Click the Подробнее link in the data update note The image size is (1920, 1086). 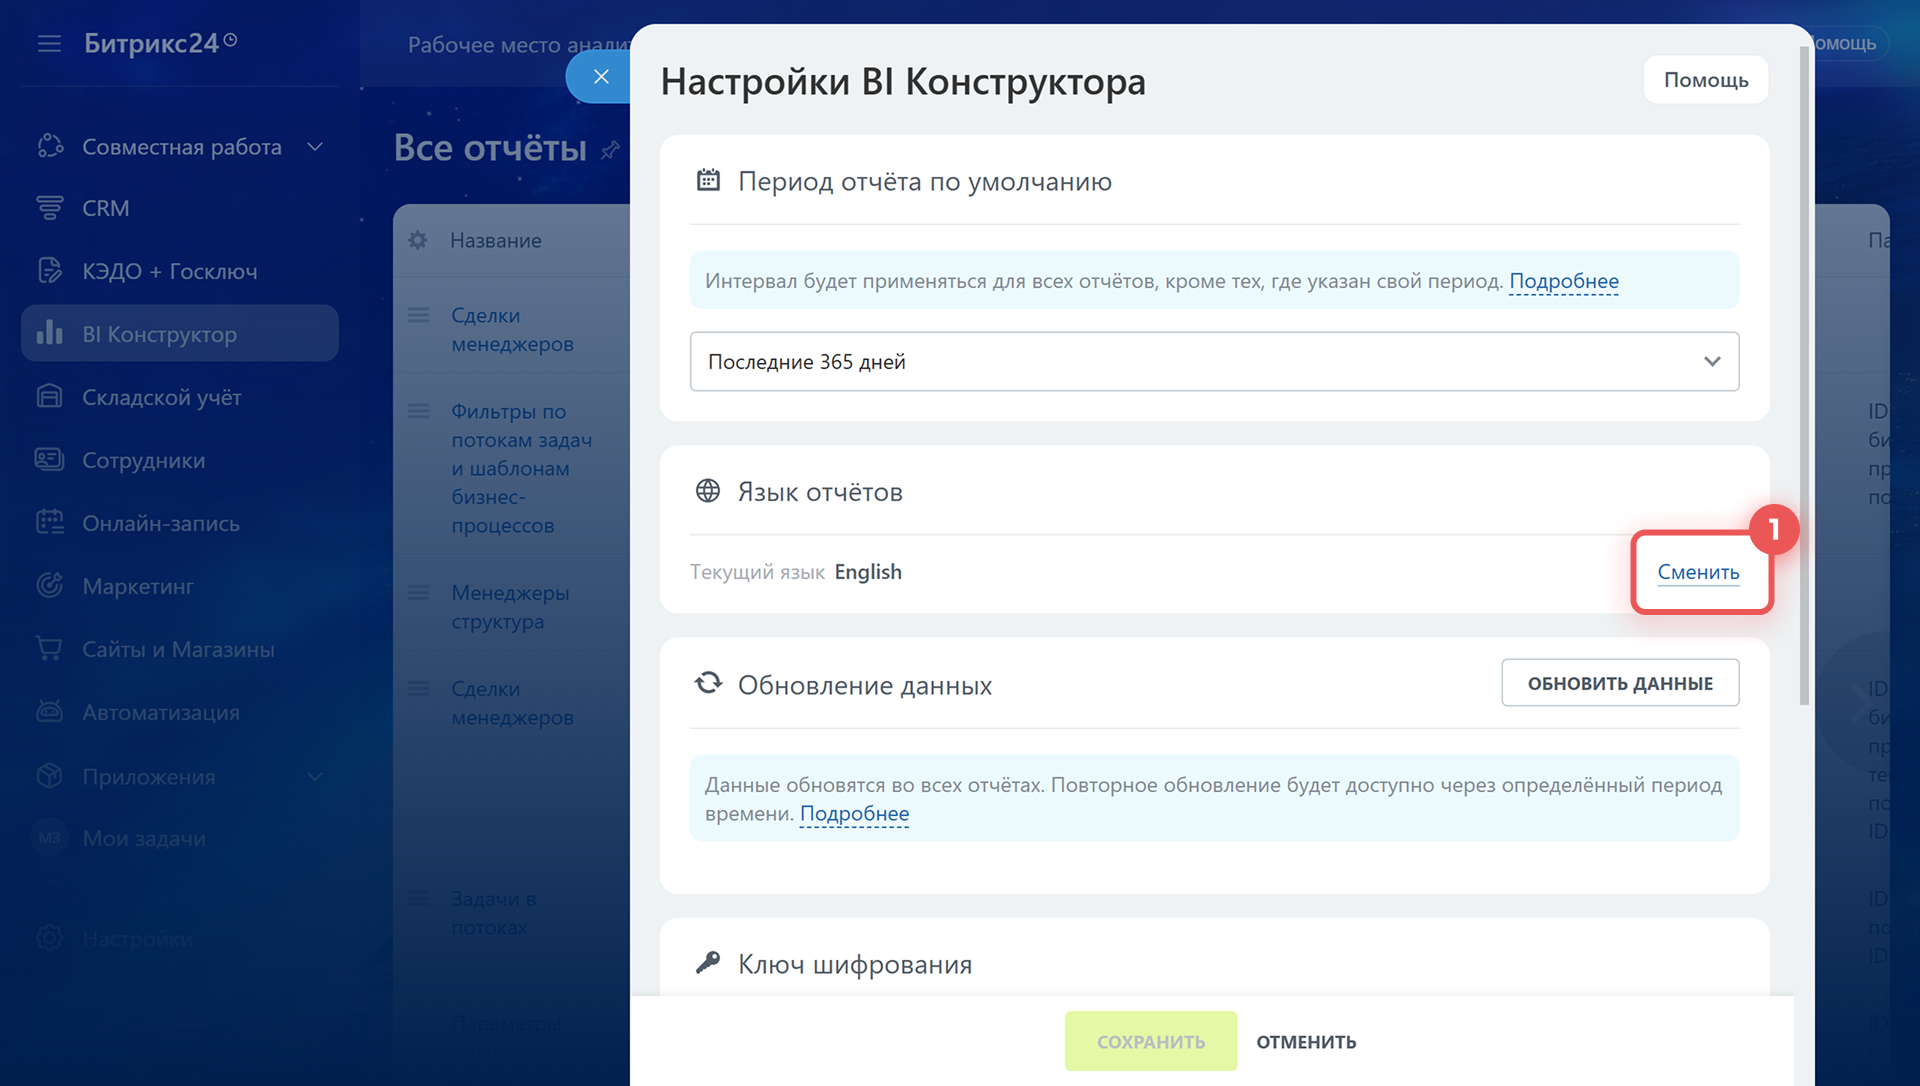pos(854,814)
